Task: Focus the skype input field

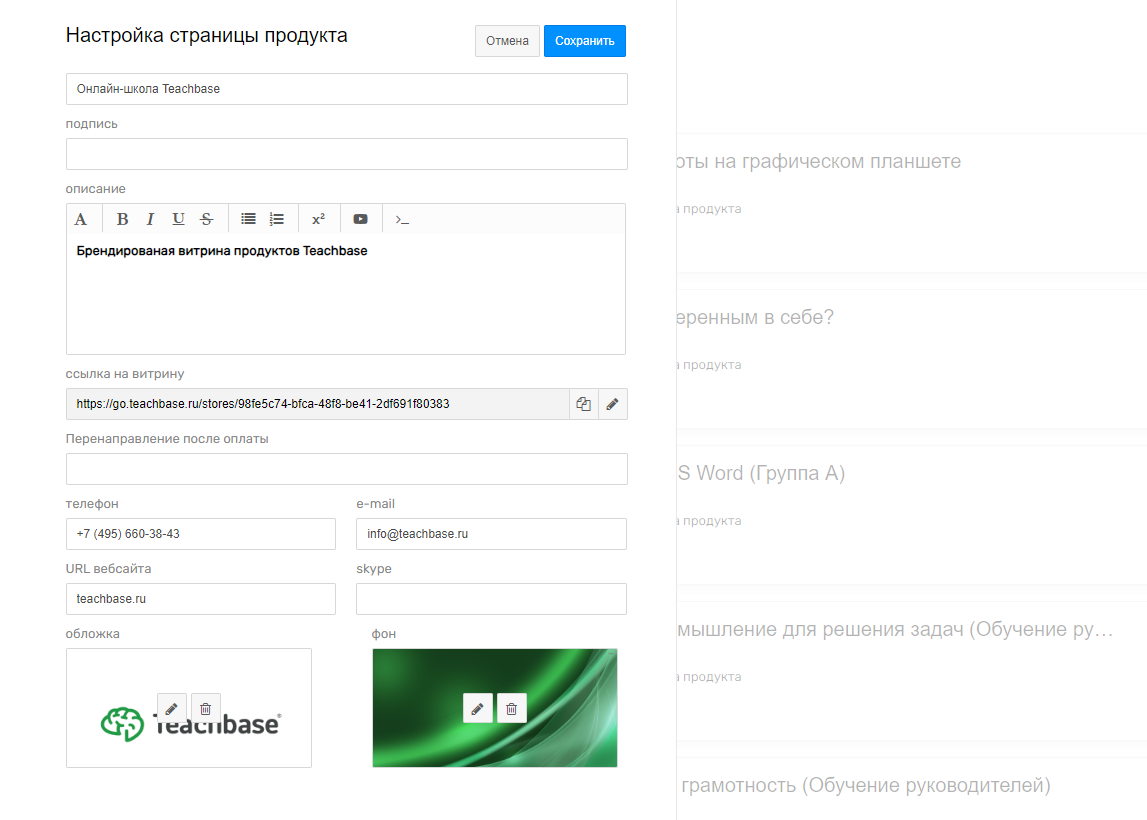Action: (491, 599)
